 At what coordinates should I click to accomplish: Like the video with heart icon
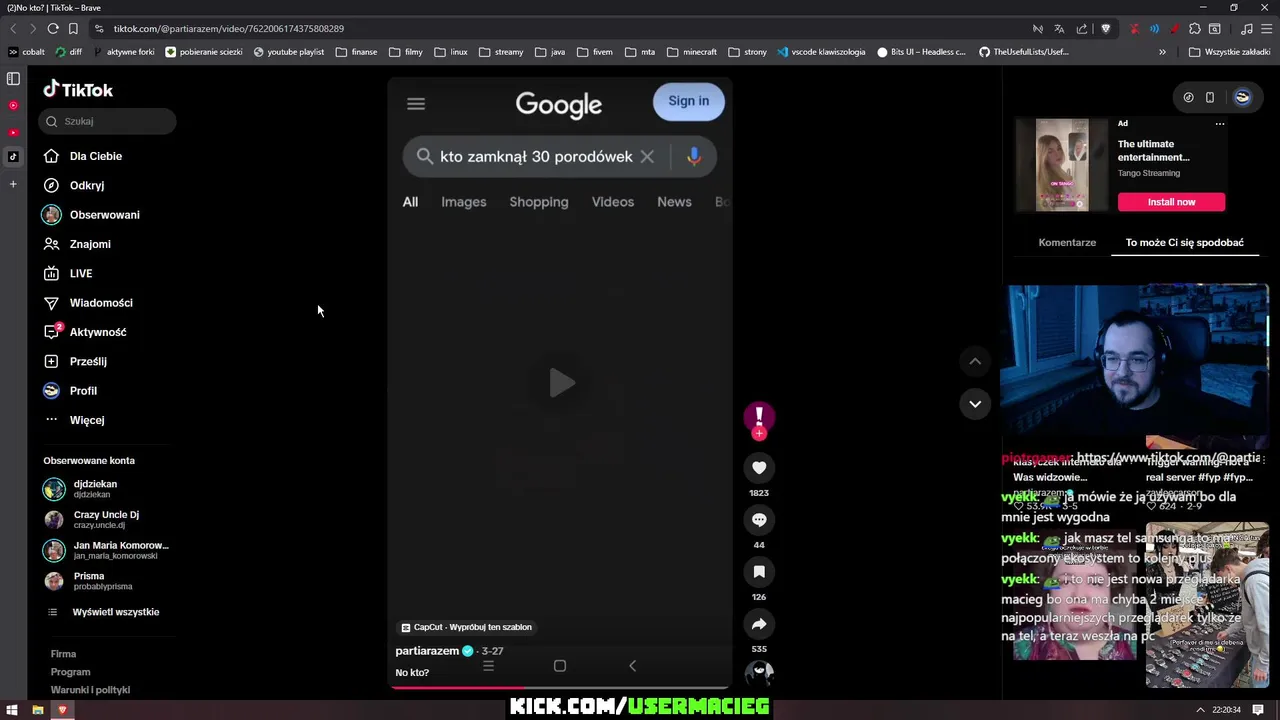[x=759, y=467]
